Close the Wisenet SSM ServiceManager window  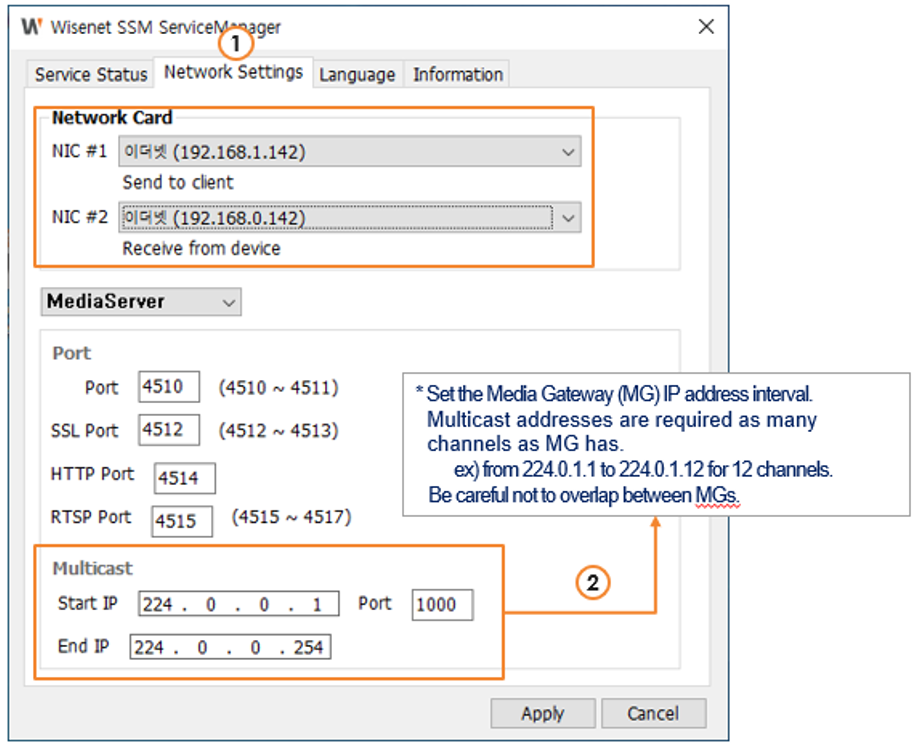pos(706,27)
